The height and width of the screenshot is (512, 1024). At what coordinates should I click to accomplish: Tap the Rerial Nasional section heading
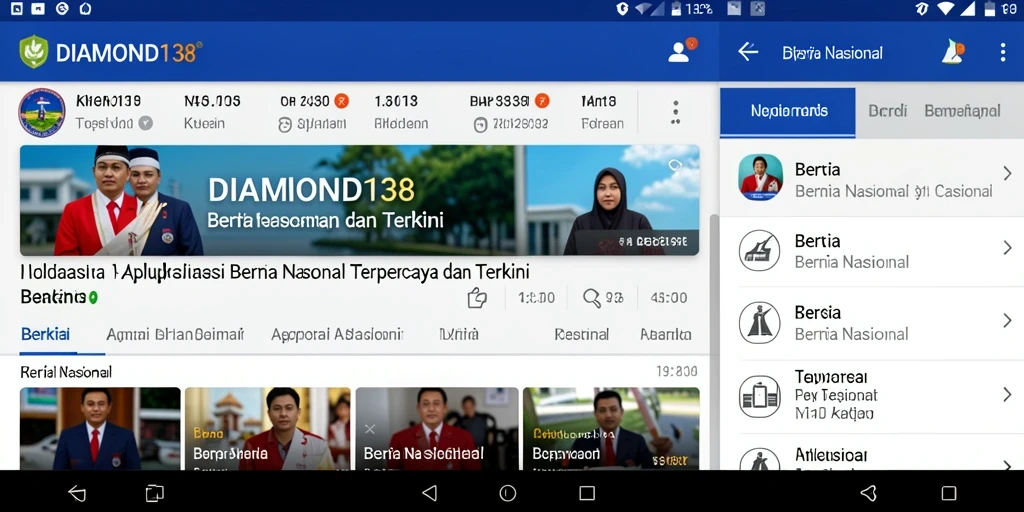pyautogui.click(x=66, y=372)
